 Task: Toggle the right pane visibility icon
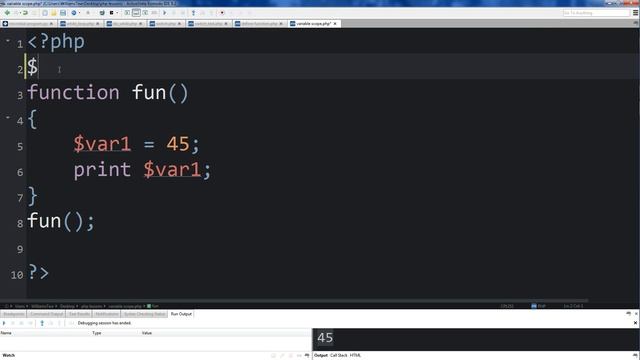tap(145, 13)
